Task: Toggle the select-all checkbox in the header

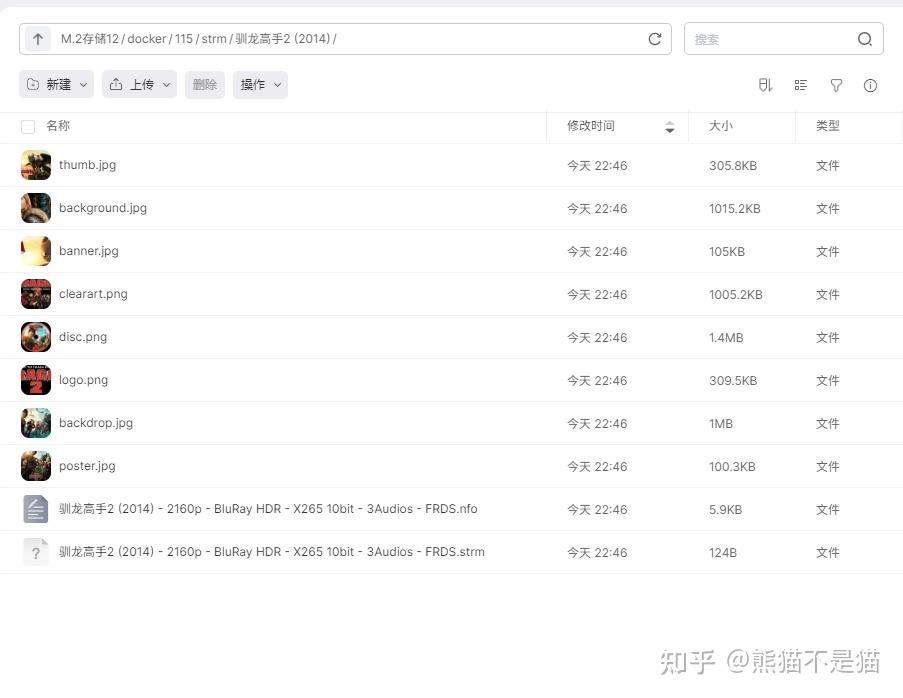Action: pos(28,126)
